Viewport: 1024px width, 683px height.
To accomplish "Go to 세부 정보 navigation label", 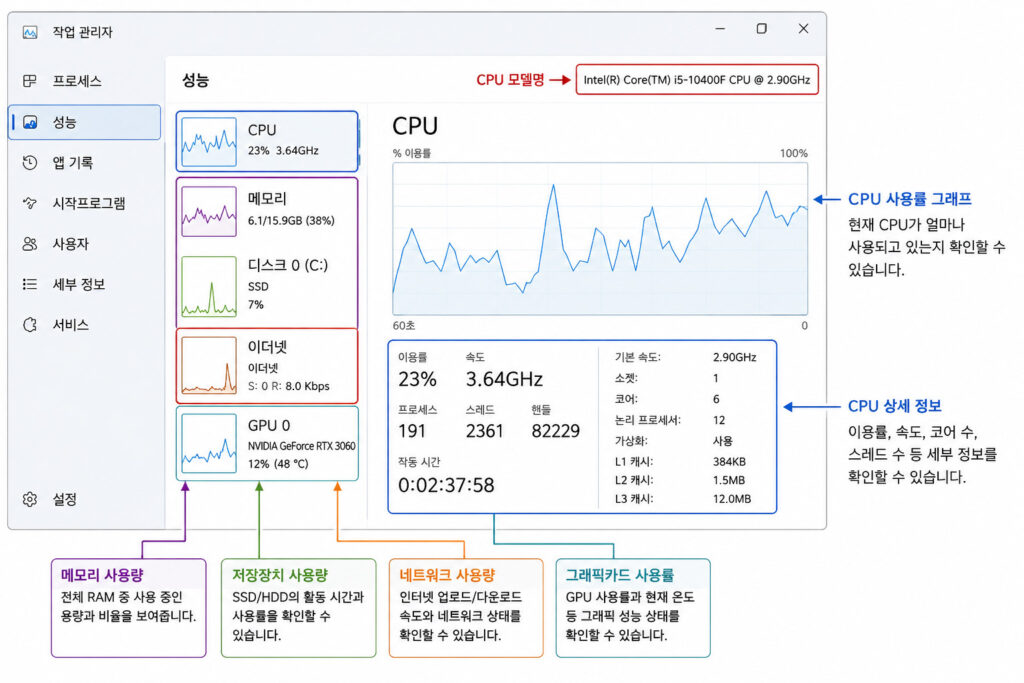I will coord(78,284).
